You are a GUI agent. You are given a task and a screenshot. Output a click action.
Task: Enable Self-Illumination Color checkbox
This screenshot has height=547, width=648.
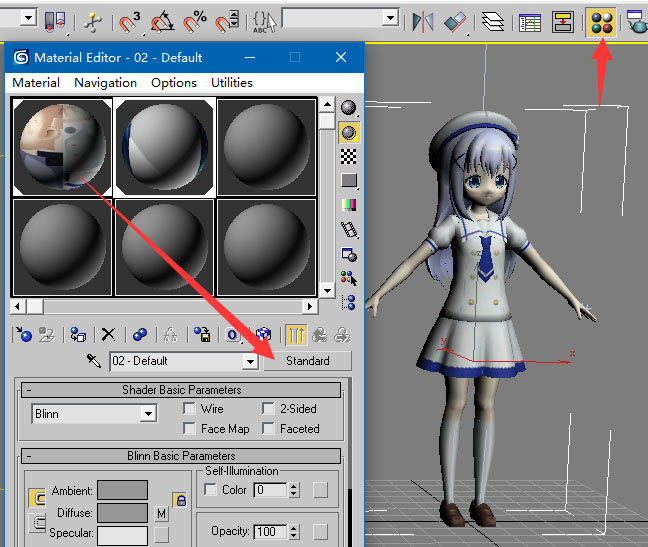click(x=210, y=490)
